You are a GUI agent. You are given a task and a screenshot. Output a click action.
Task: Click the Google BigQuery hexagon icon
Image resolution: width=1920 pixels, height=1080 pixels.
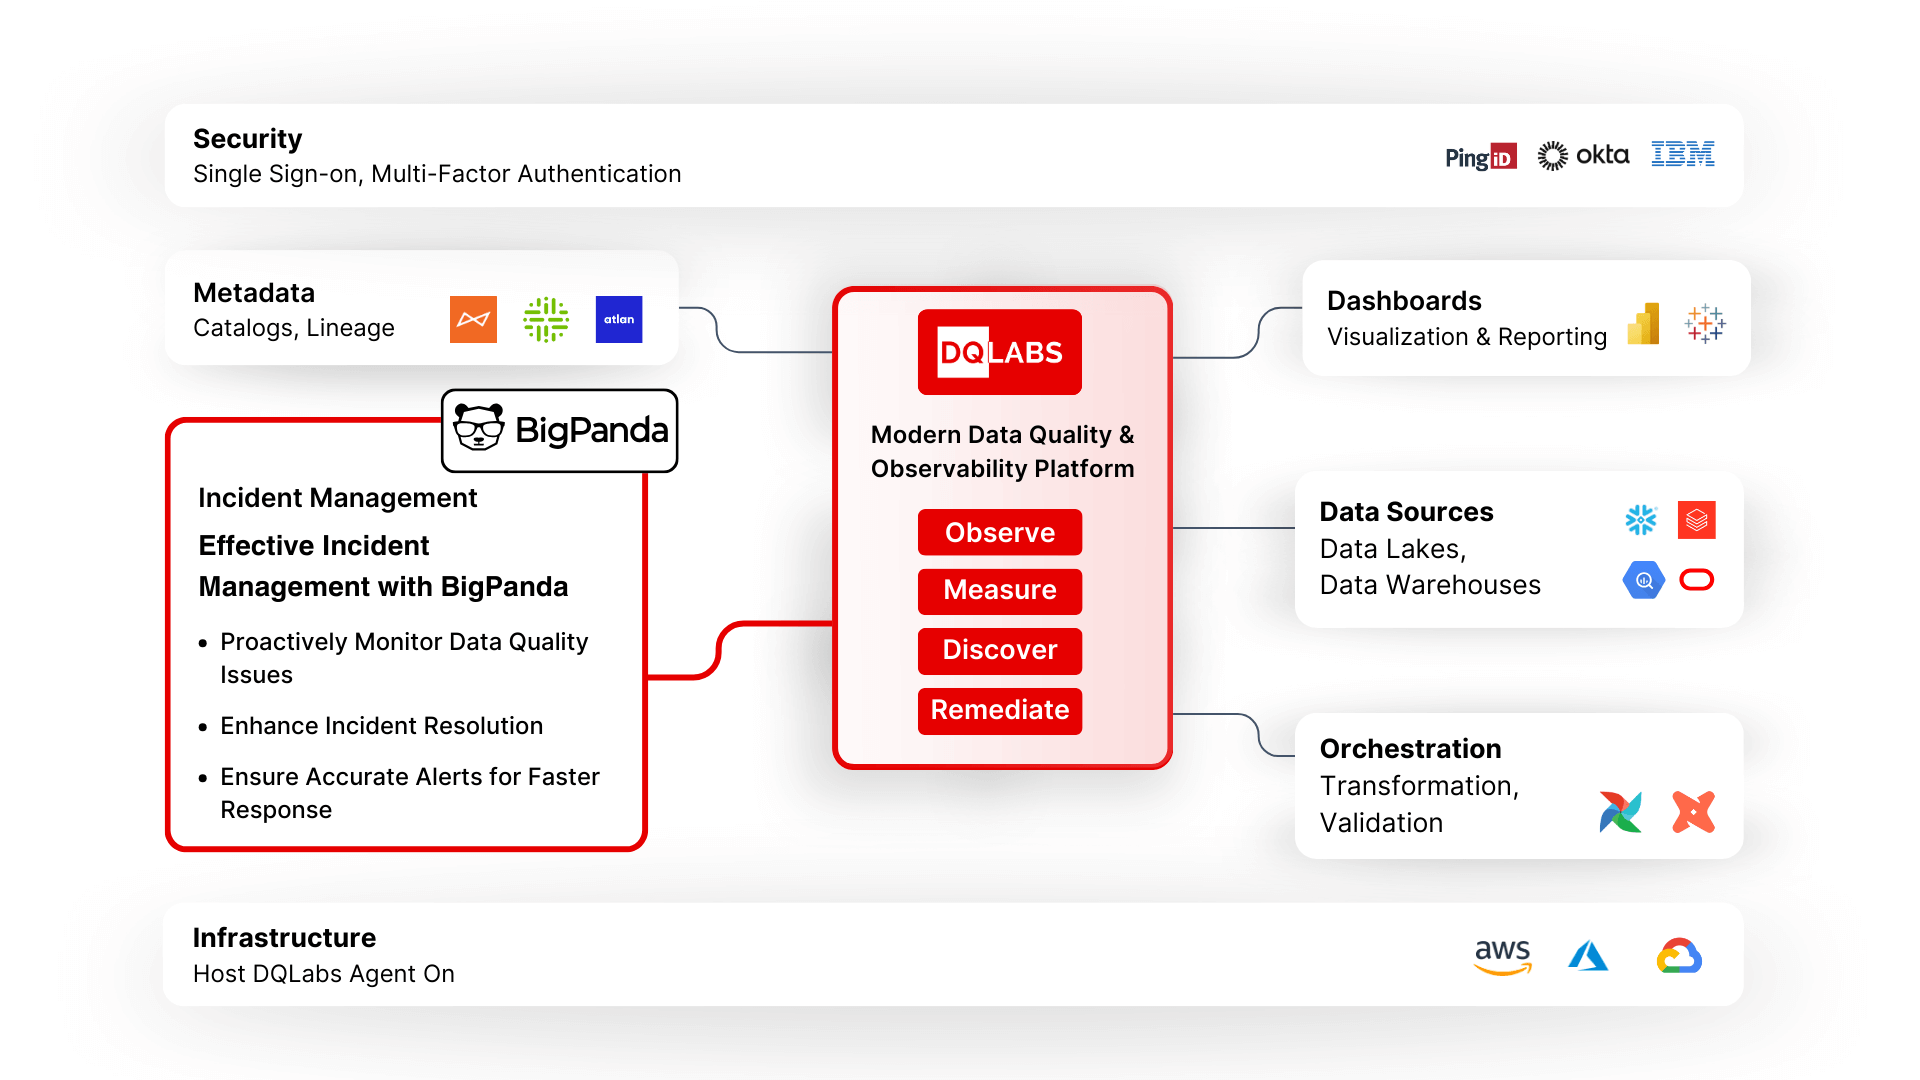pos(1643,580)
